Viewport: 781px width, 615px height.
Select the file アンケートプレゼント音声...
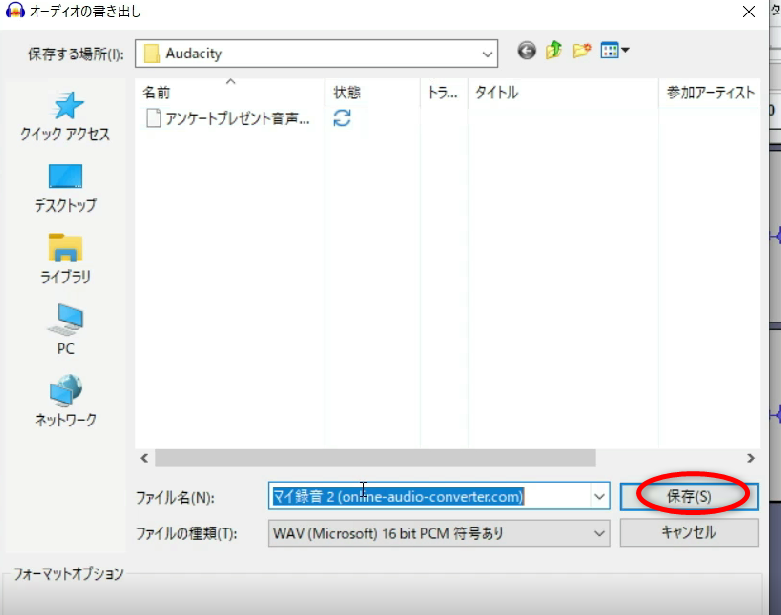(228, 119)
